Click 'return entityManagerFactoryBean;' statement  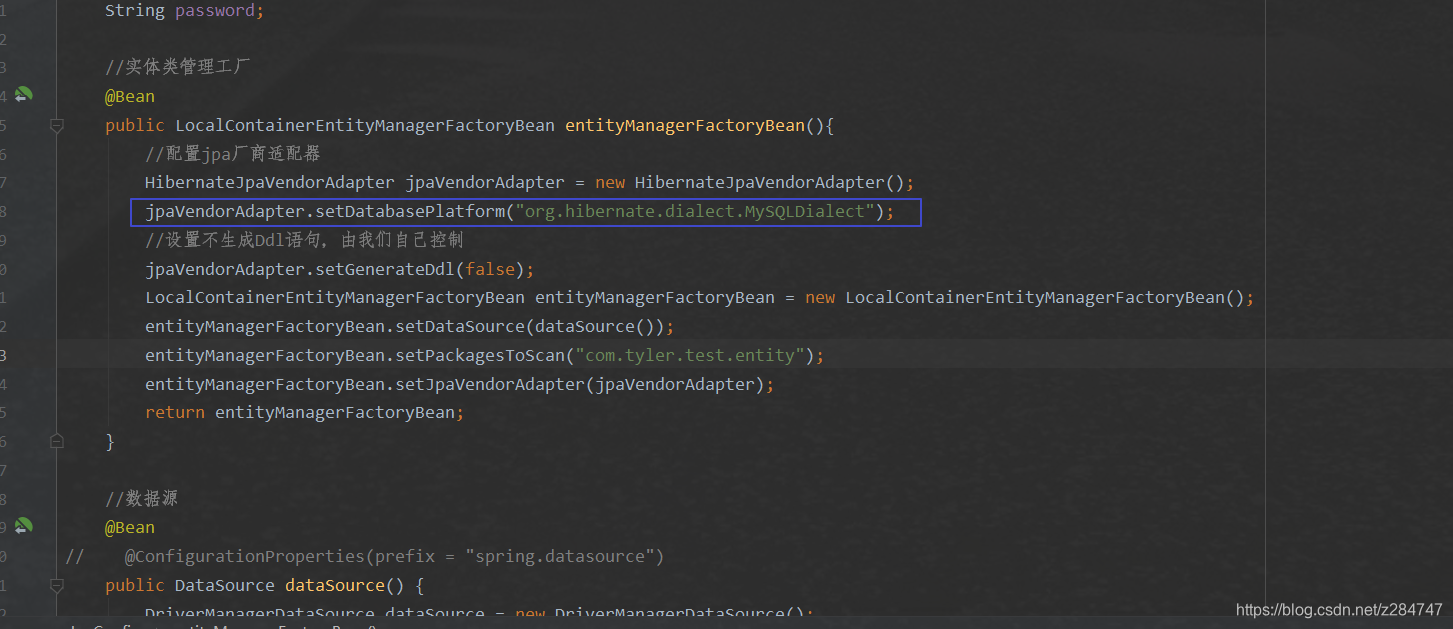click(305, 412)
